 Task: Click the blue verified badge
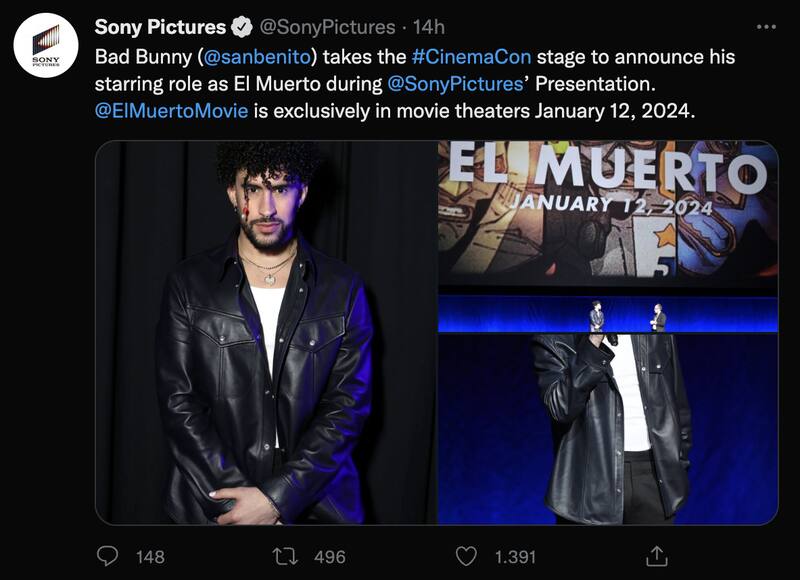click(x=243, y=27)
